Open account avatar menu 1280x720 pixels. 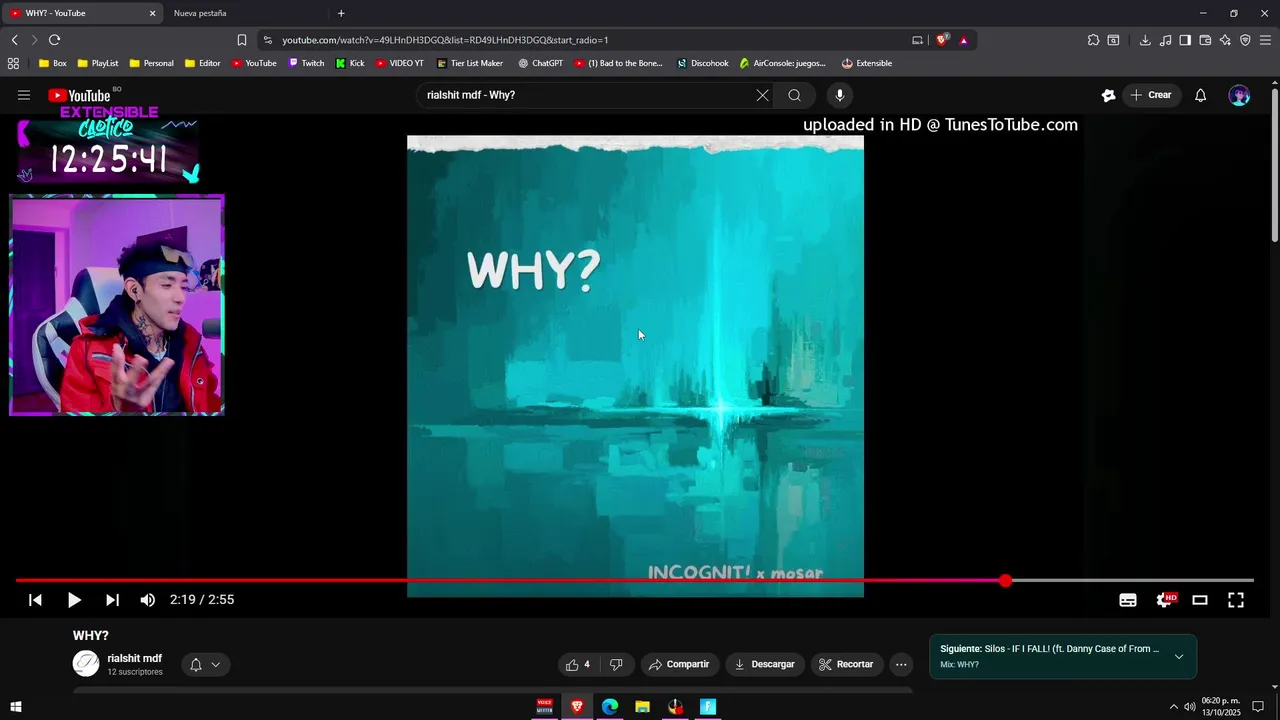[1239, 95]
